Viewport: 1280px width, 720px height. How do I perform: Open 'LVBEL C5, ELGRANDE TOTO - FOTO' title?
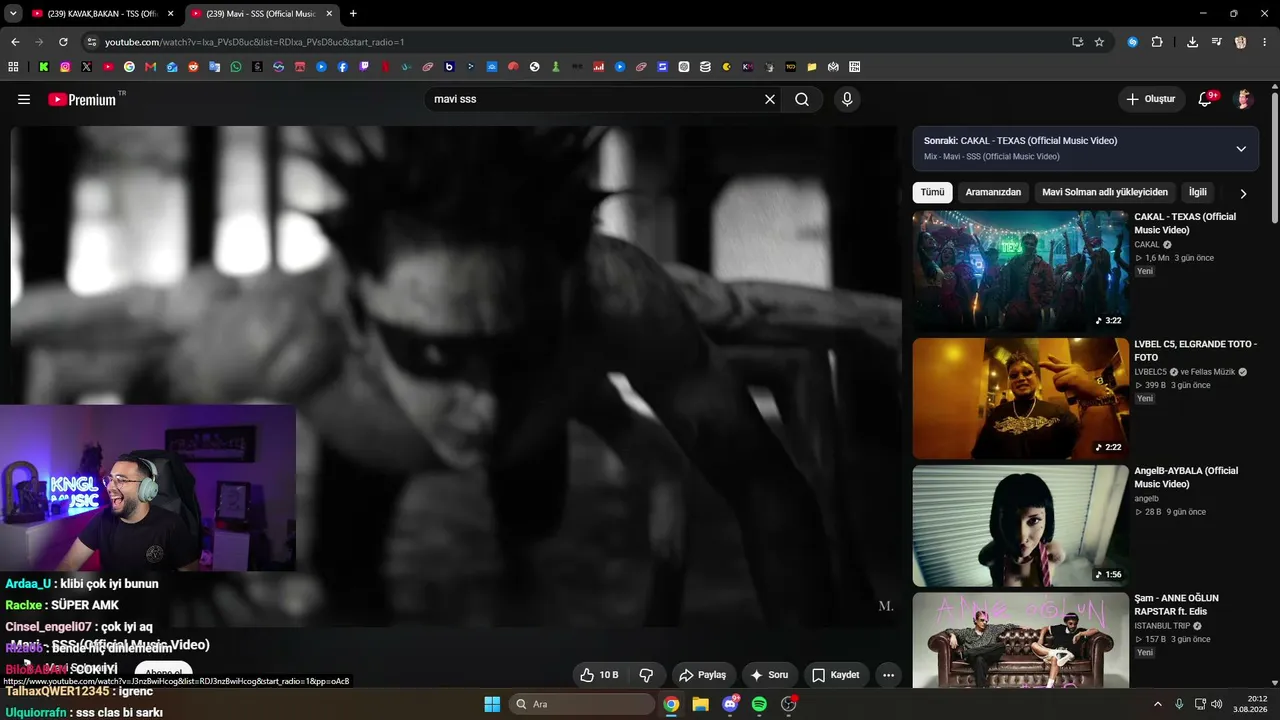click(x=1195, y=350)
